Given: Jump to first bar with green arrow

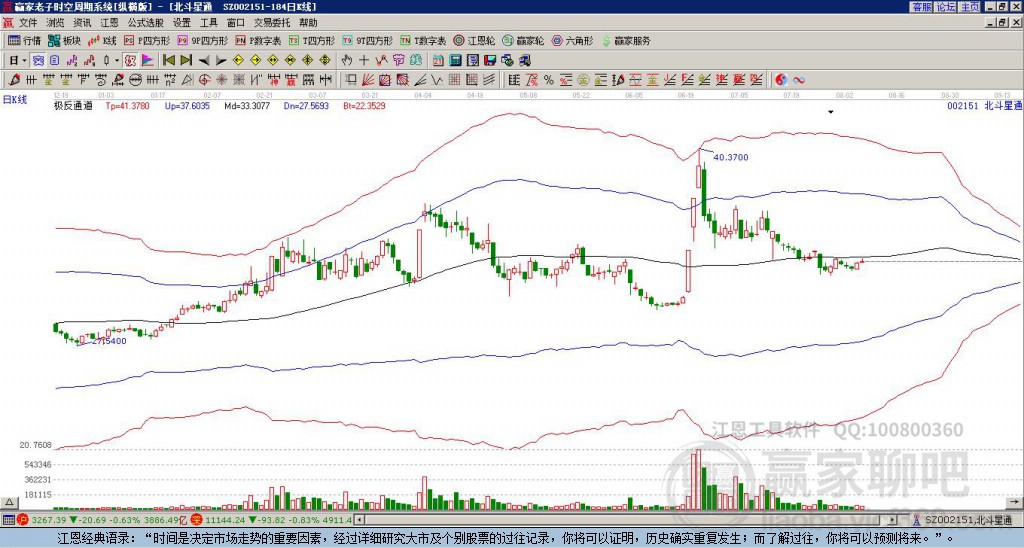Looking at the screenshot, I should pos(168,61).
